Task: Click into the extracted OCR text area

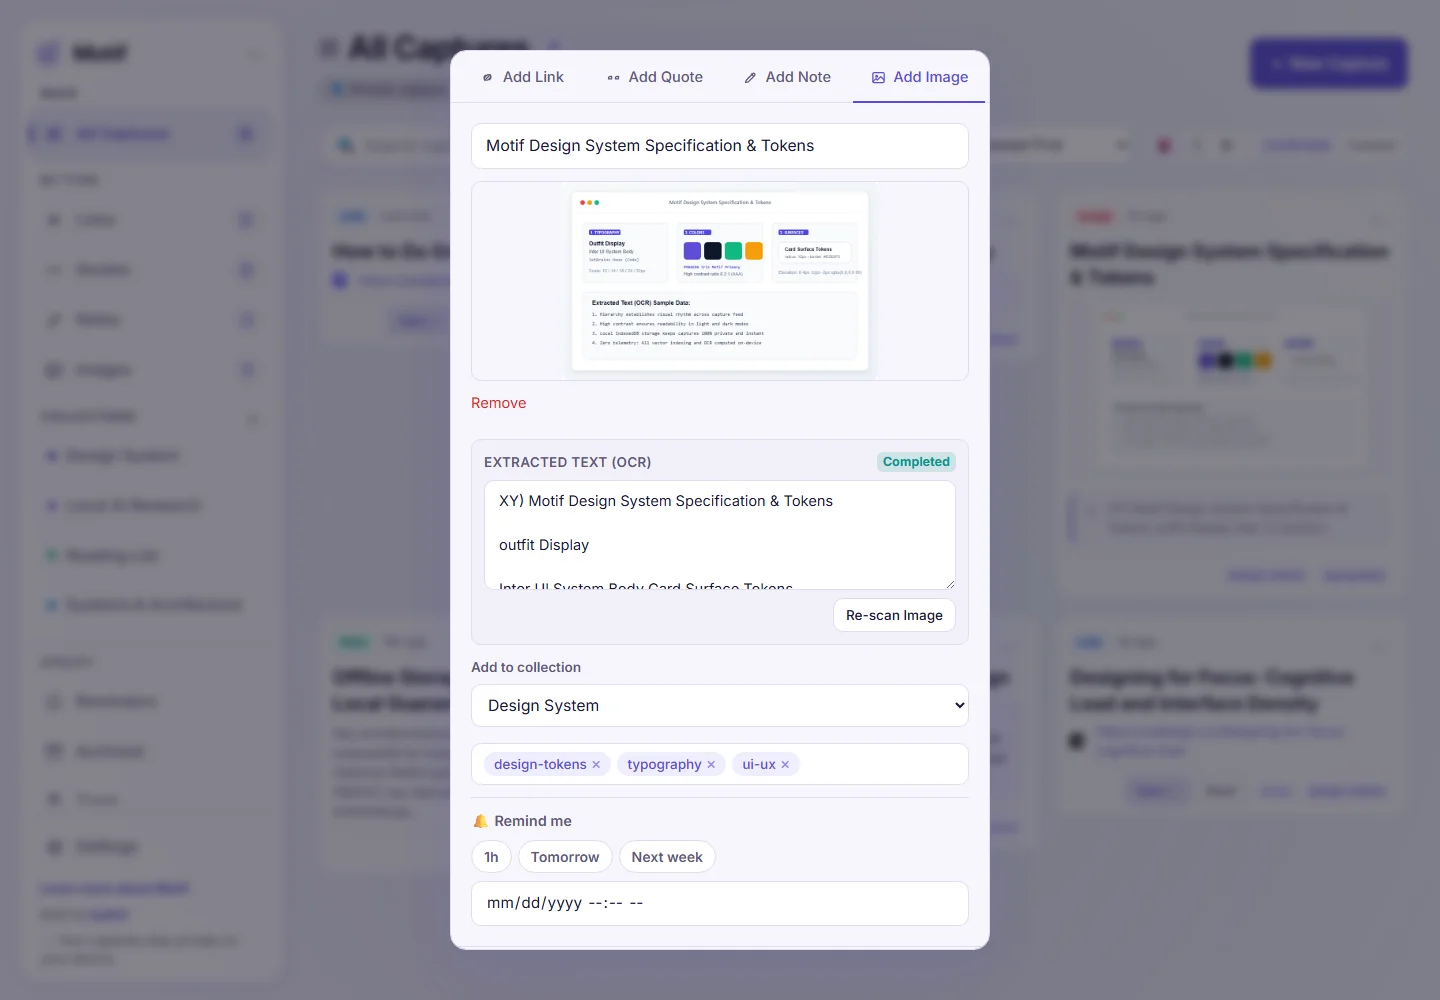Action: pos(720,535)
